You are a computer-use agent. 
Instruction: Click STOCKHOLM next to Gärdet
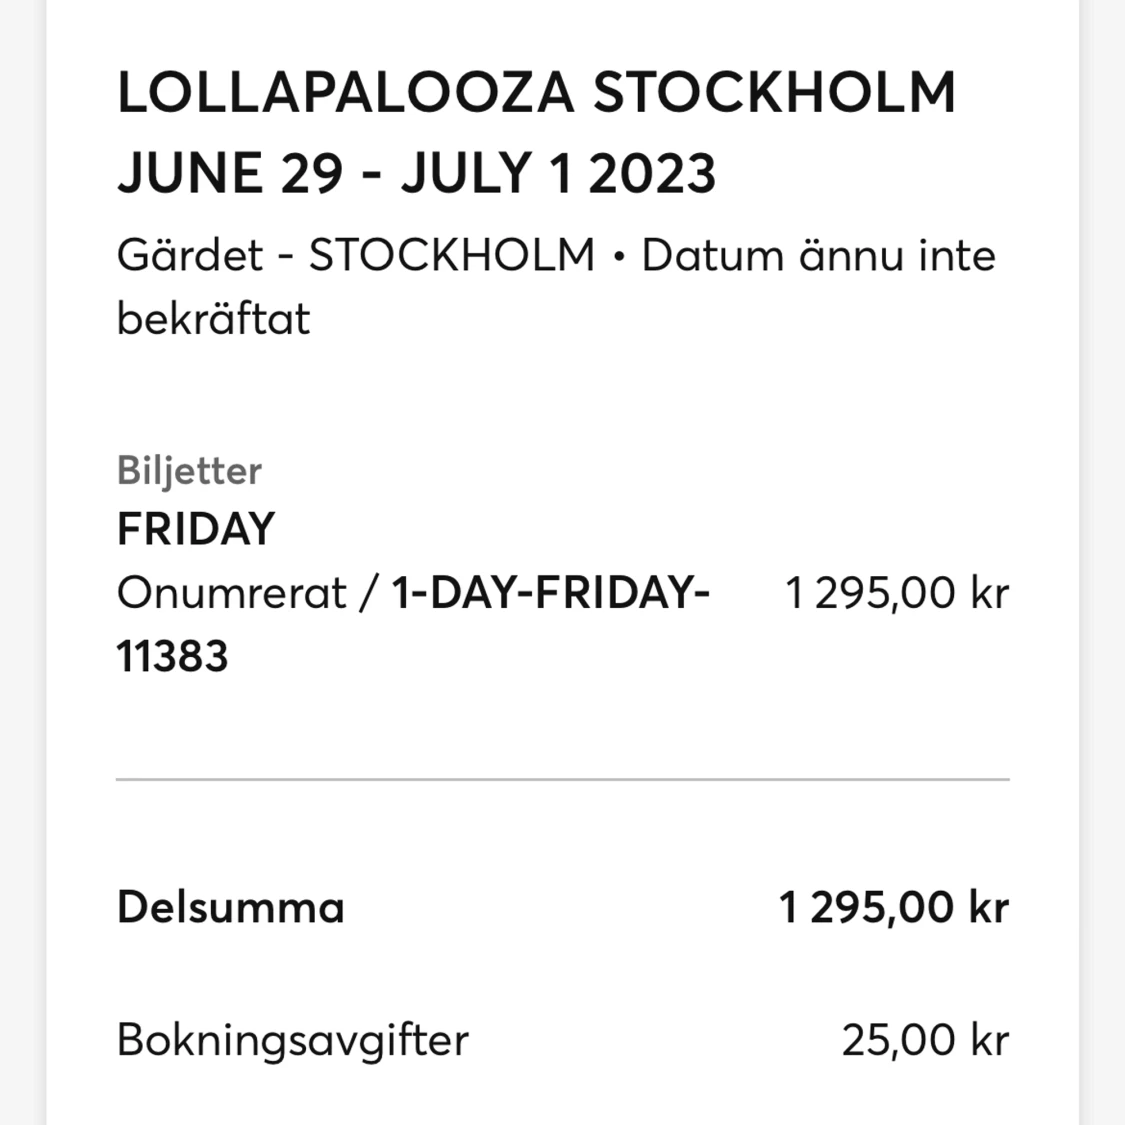click(451, 255)
